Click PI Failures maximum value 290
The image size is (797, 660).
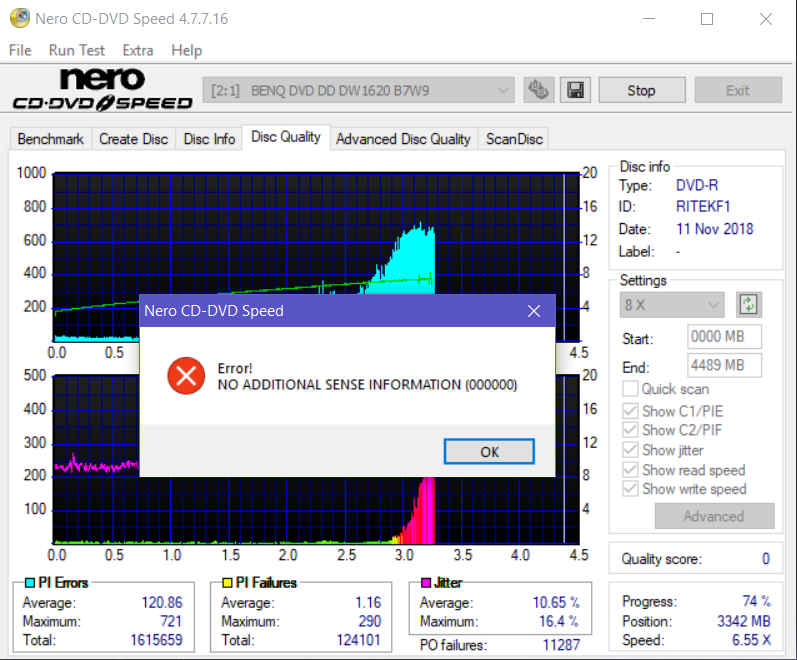pyautogui.click(x=370, y=621)
